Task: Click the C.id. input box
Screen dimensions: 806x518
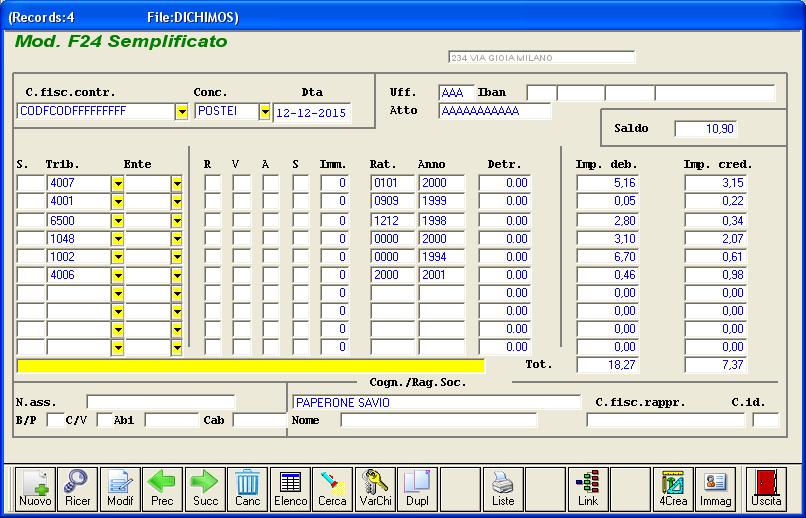Action: point(766,420)
